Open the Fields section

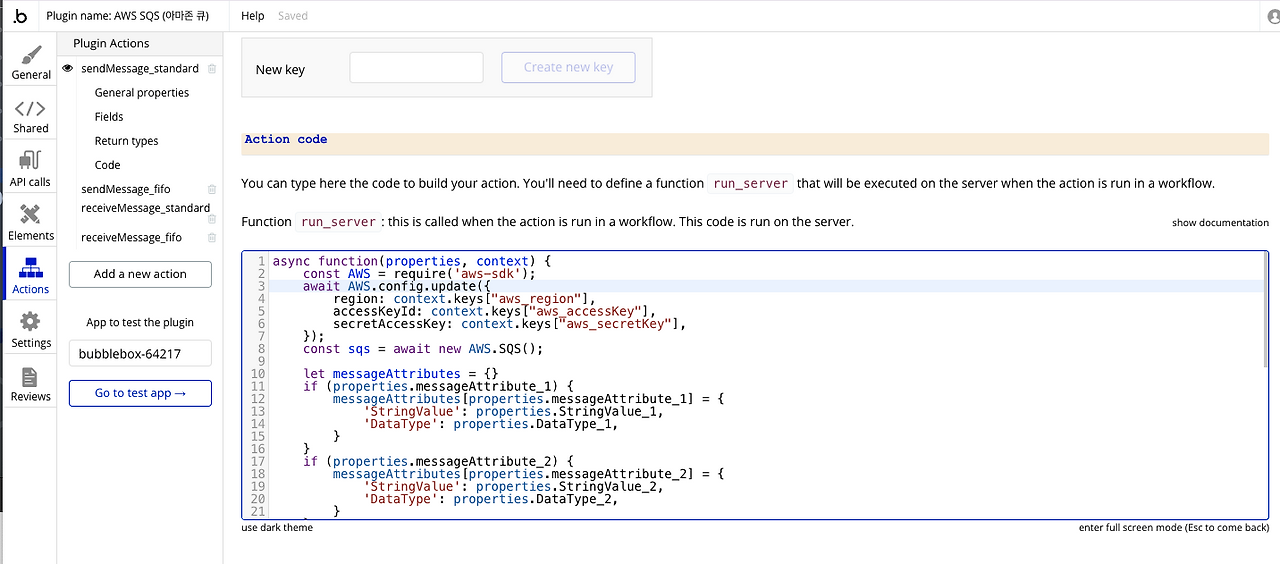coord(109,116)
